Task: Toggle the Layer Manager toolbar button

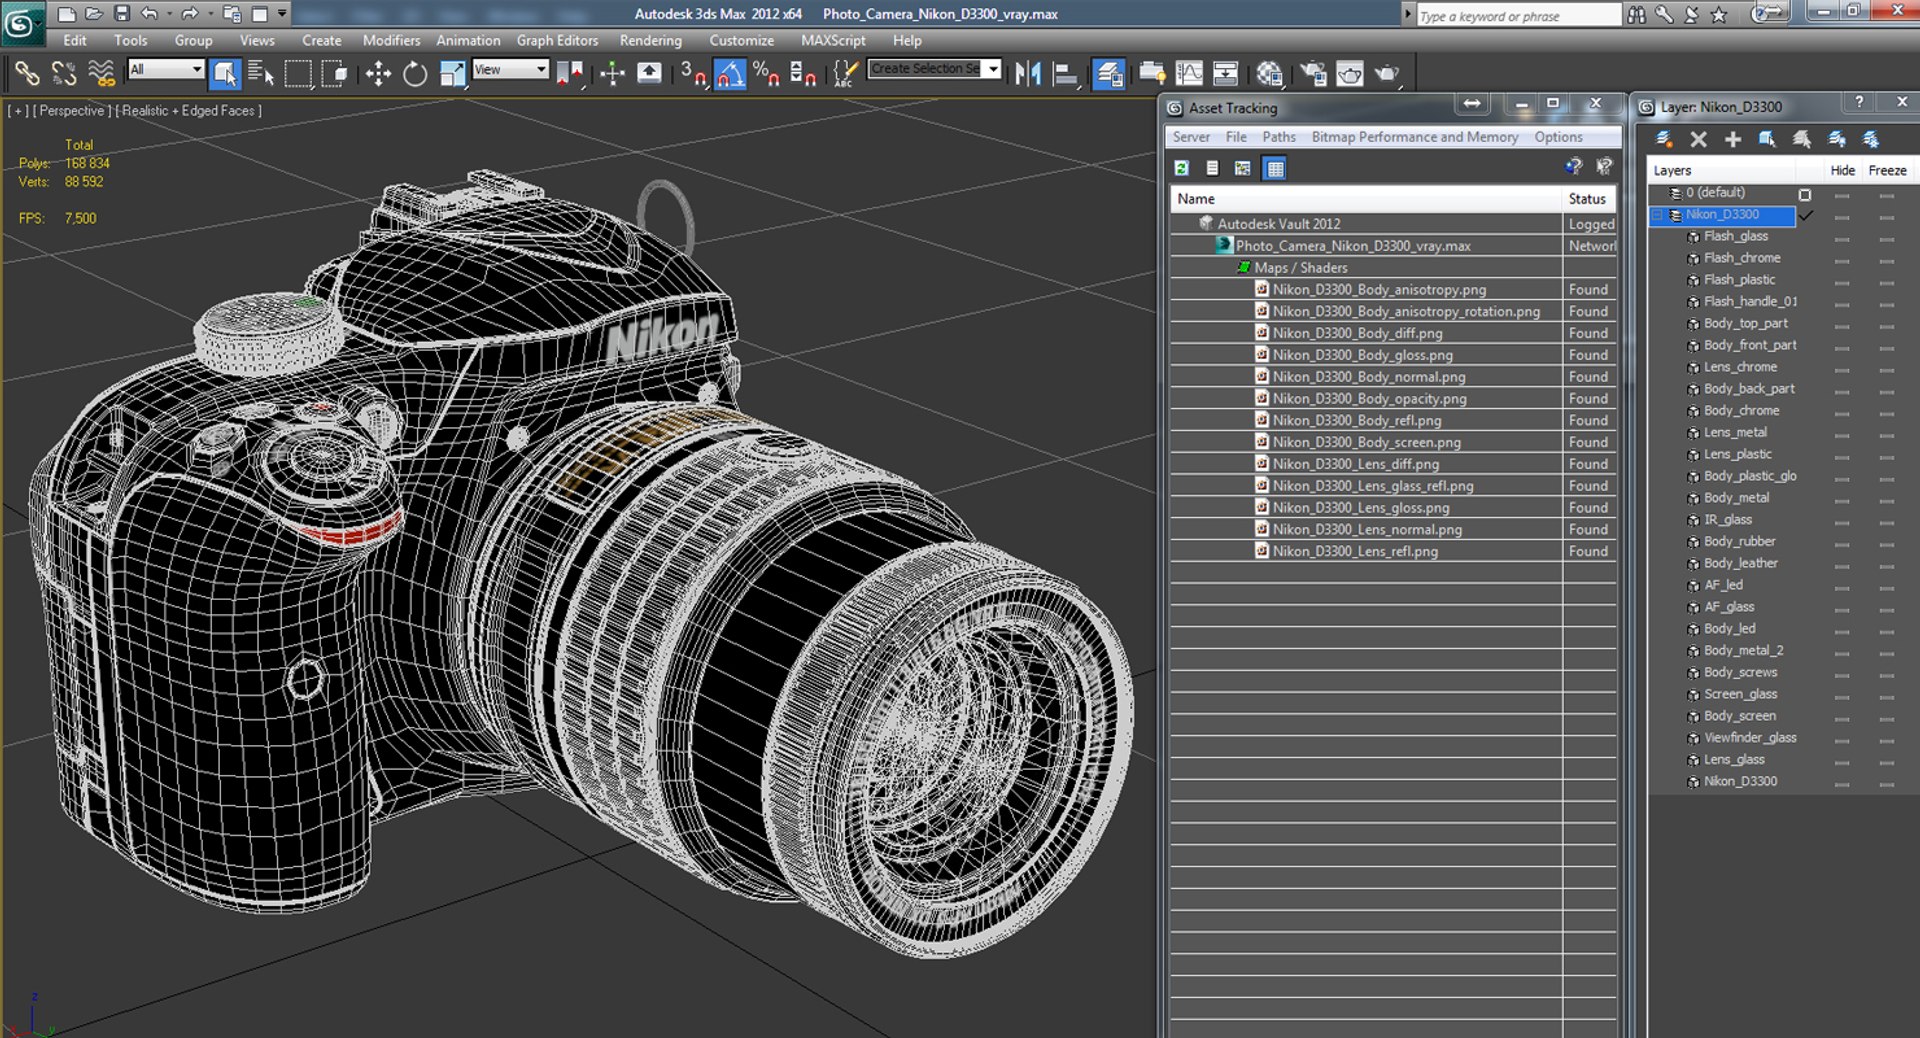Action: pos(1109,73)
